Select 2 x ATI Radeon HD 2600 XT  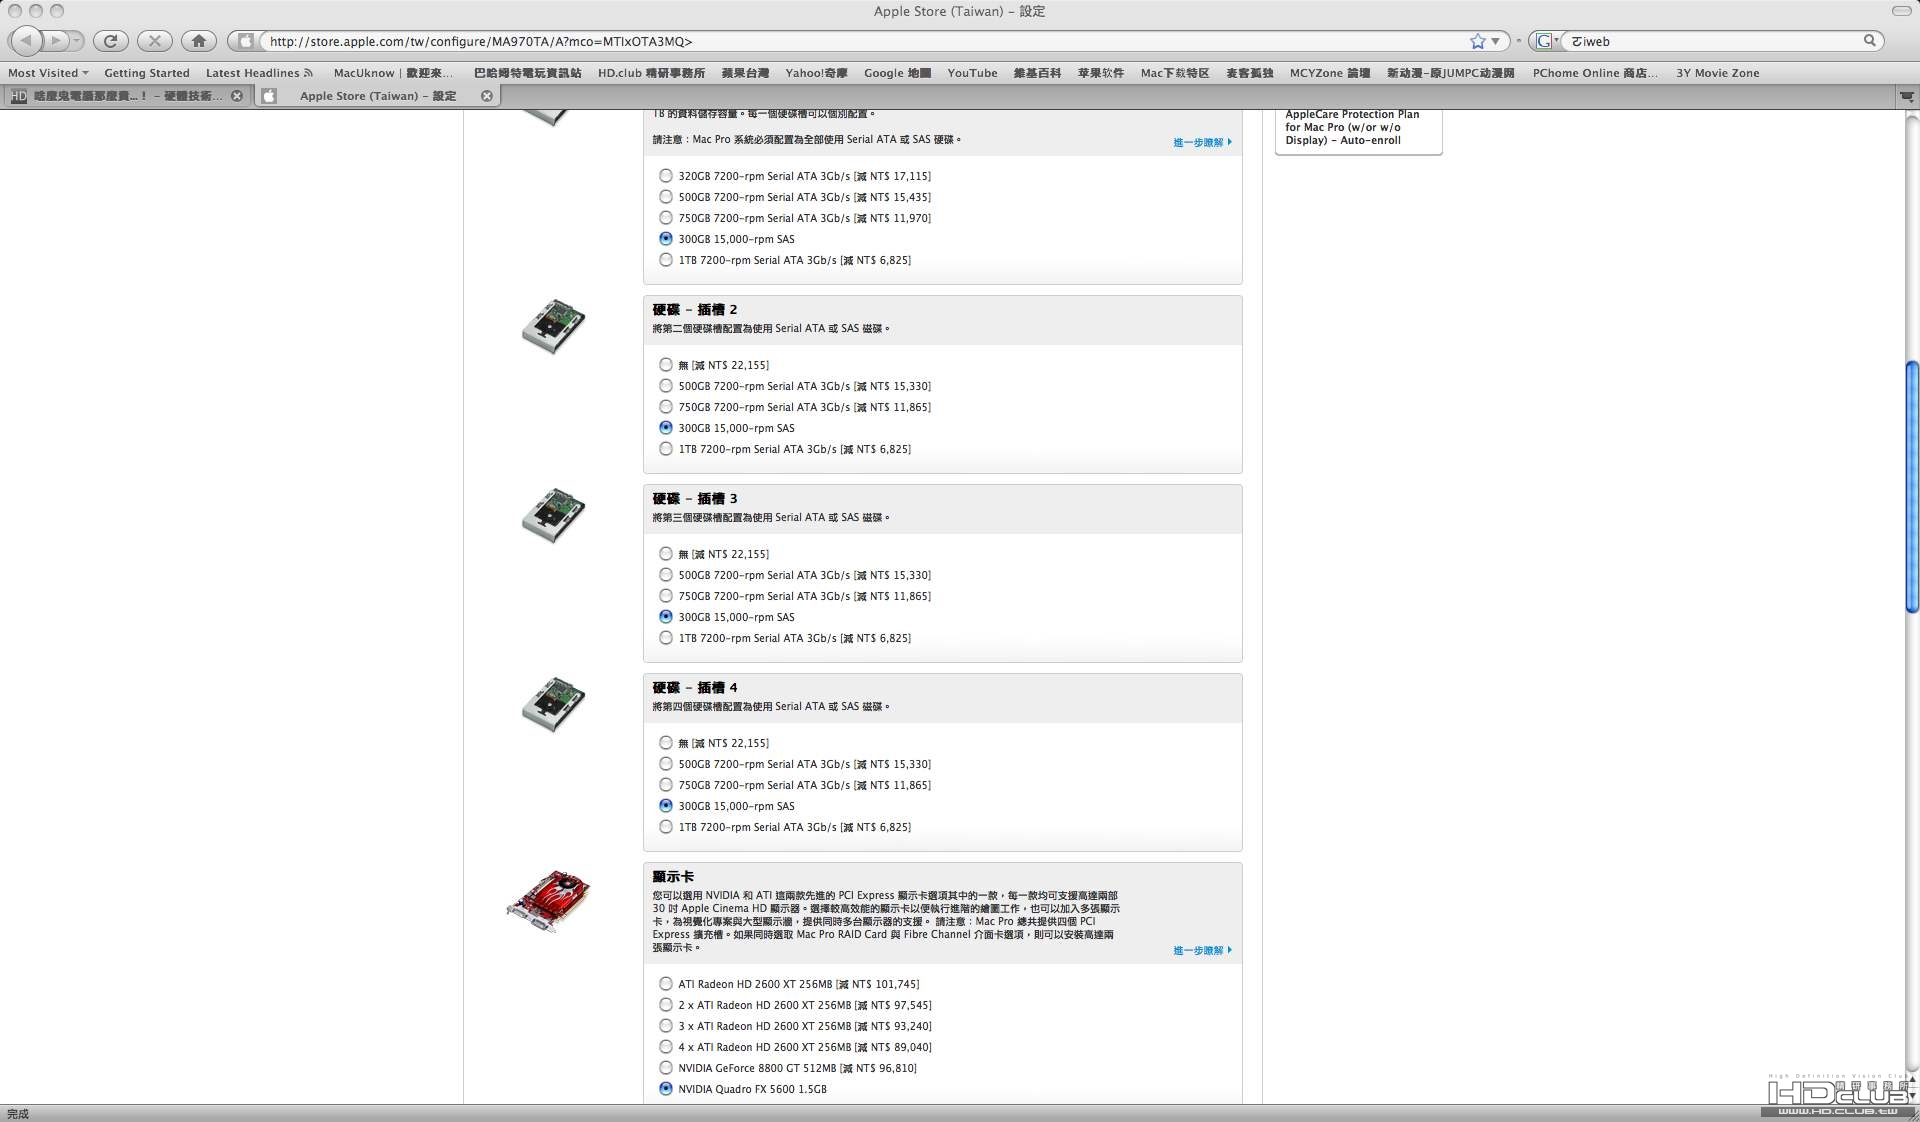tap(666, 1005)
